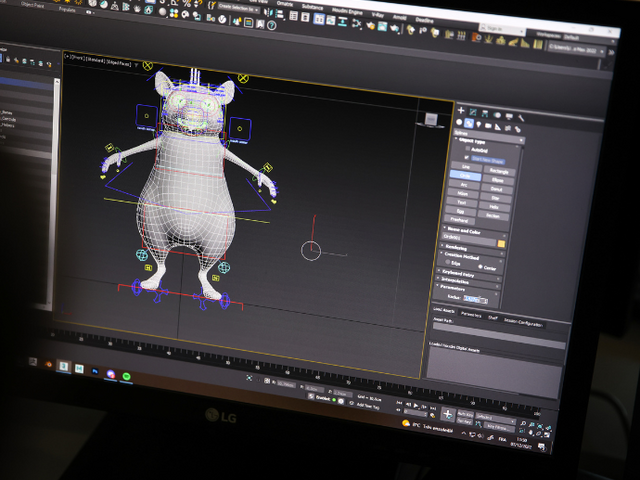Click the Donut shape button
Image resolution: width=640 pixels, height=480 pixels.
497,189
